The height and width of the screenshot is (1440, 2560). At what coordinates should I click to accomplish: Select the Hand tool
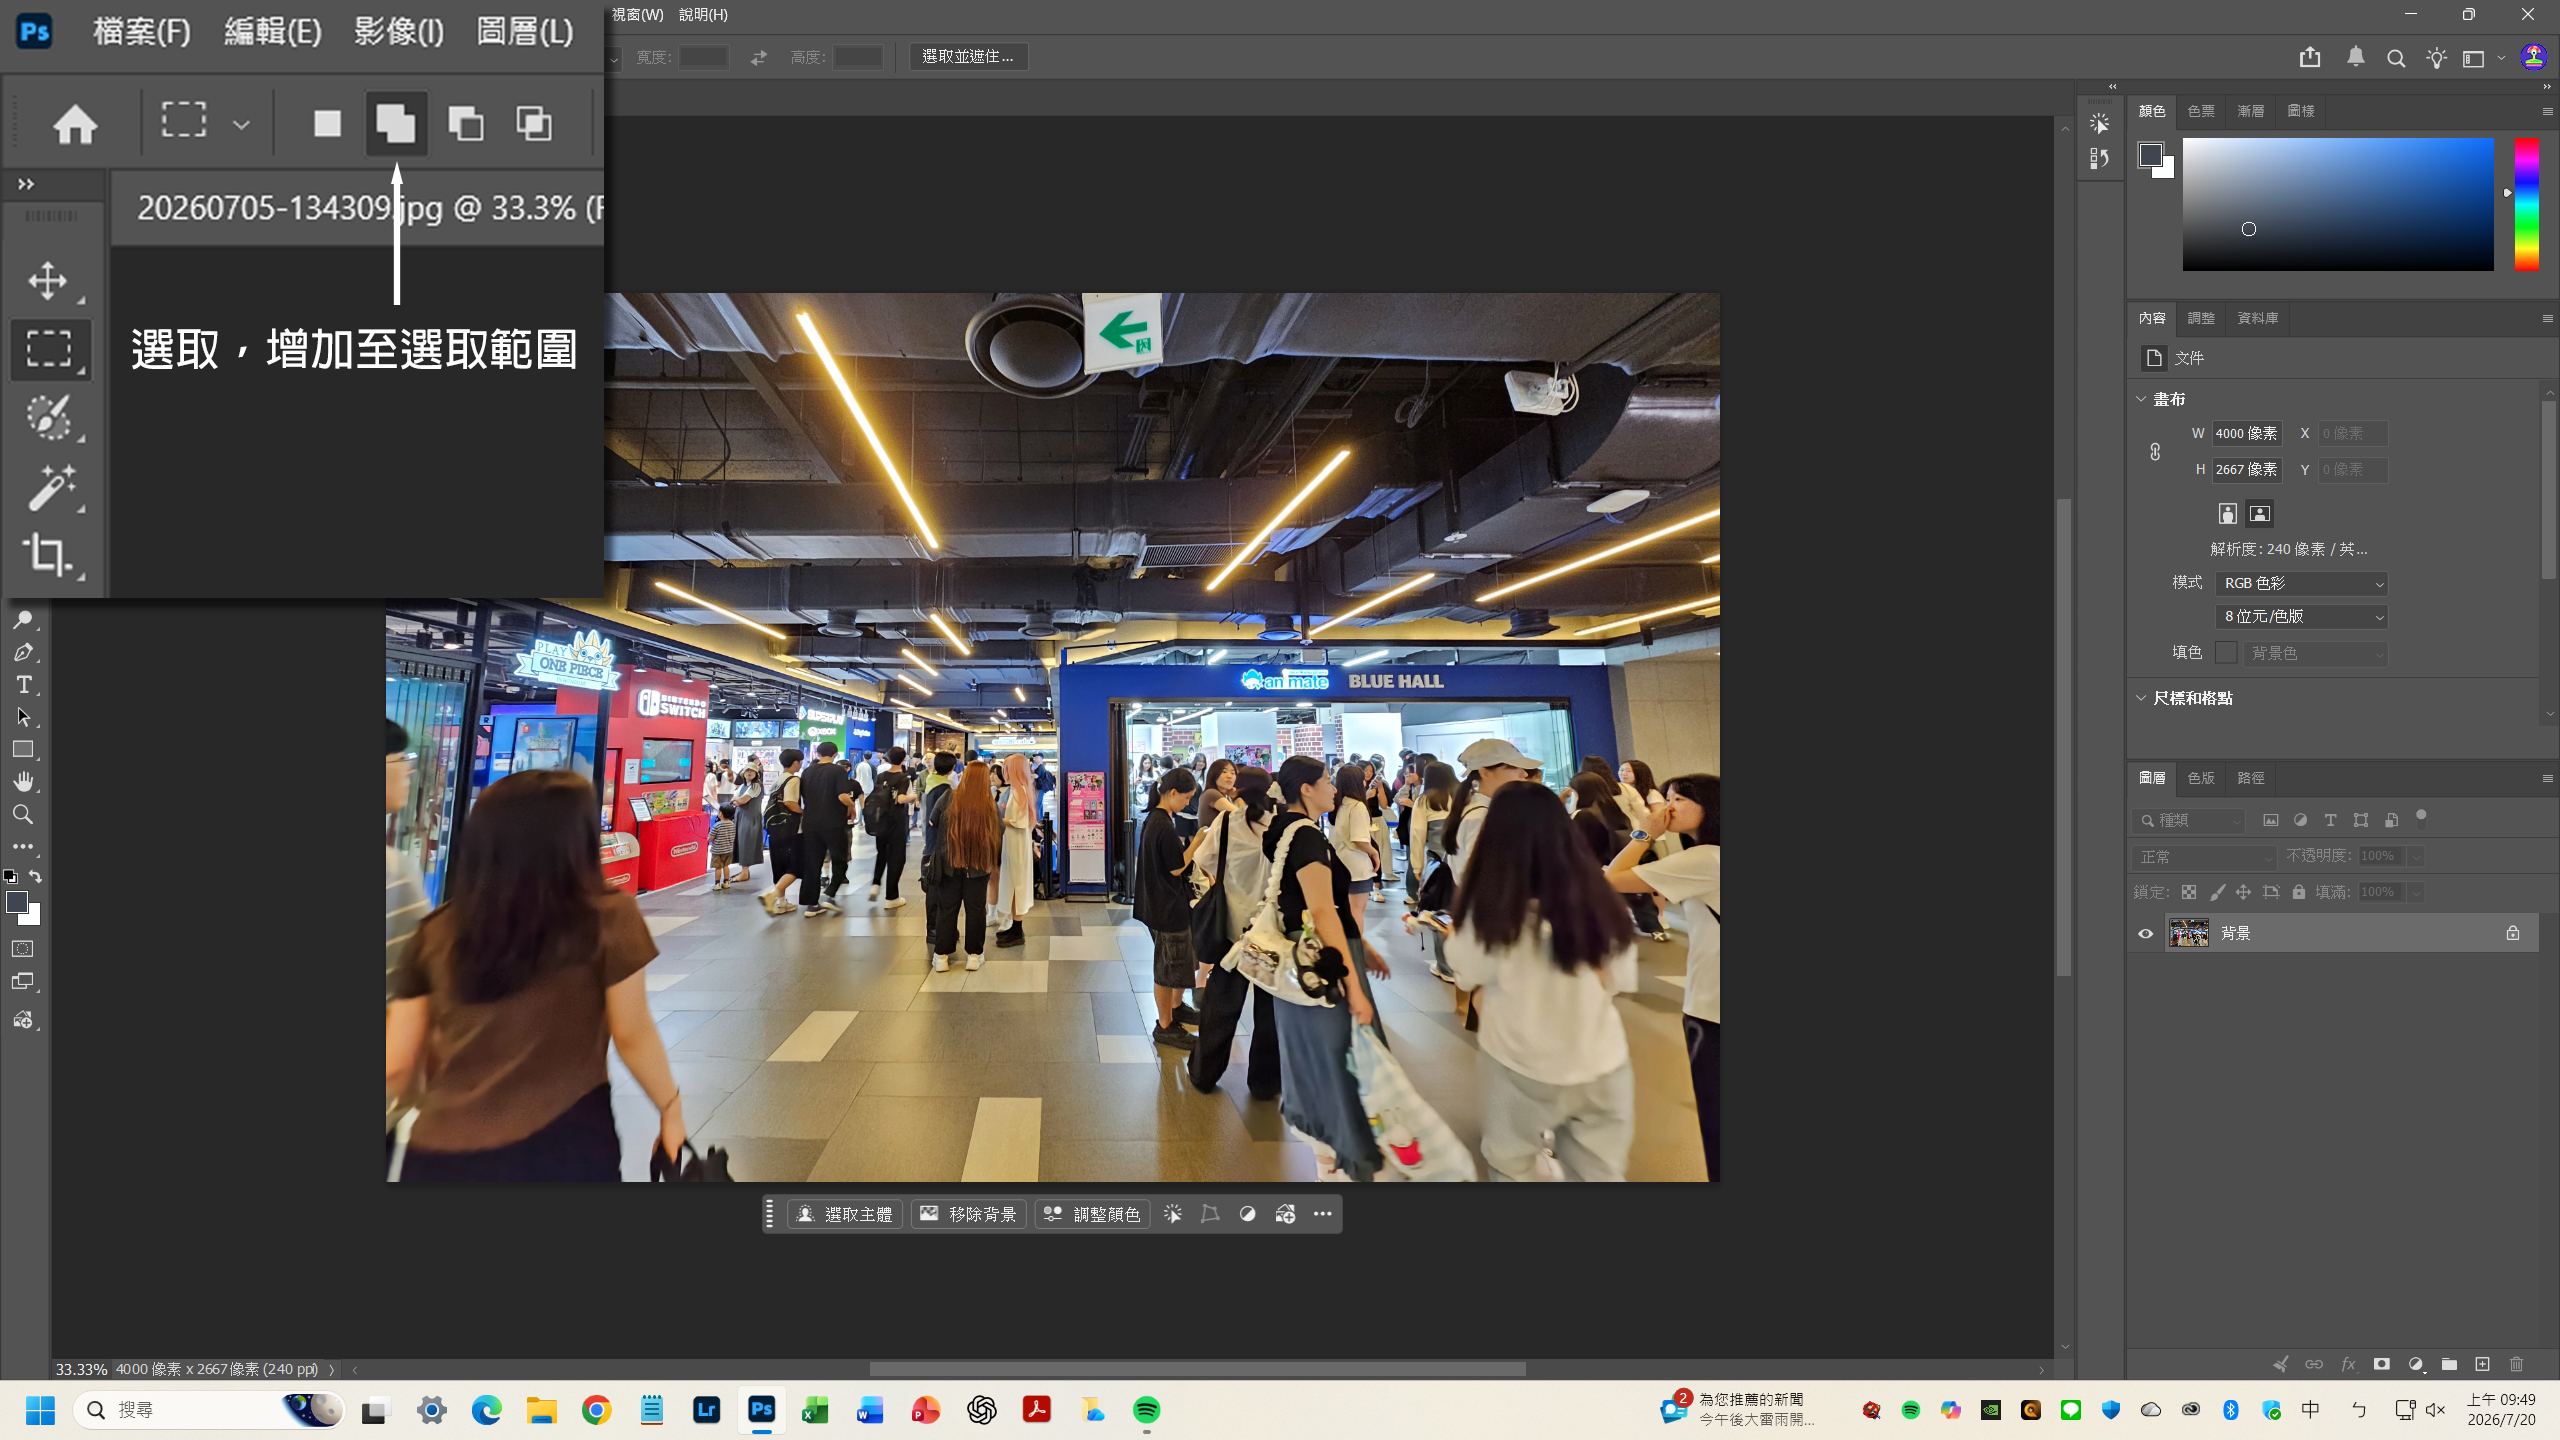(x=24, y=781)
